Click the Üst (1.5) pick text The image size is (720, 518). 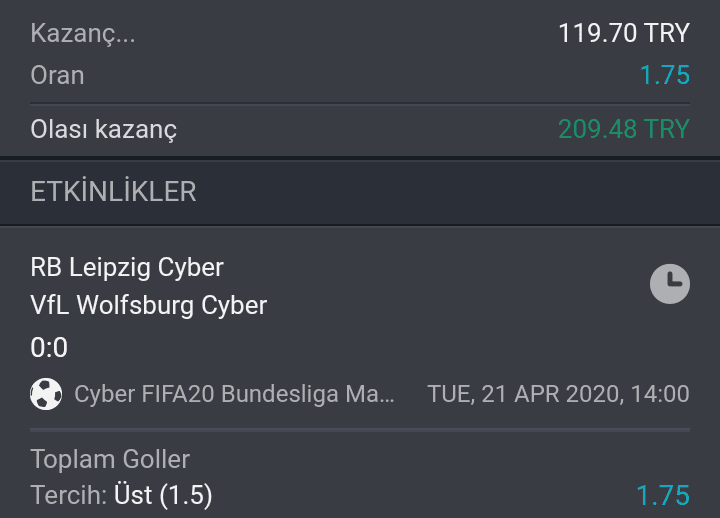[x=163, y=495]
